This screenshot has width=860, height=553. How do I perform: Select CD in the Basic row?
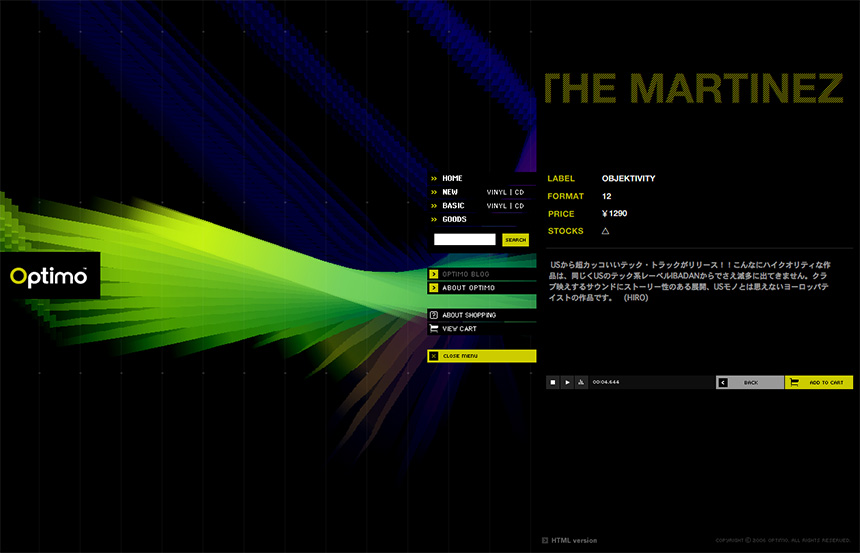519,206
